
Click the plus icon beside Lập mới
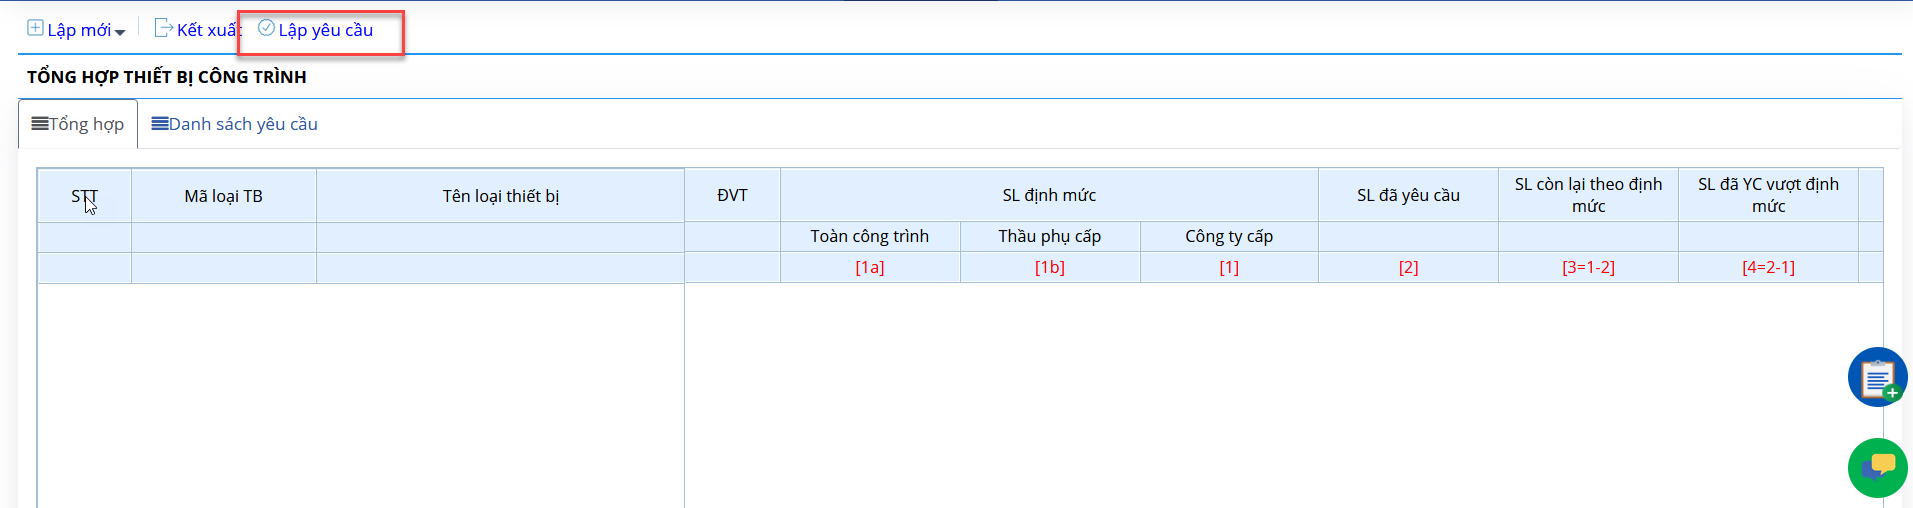(x=35, y=28)
